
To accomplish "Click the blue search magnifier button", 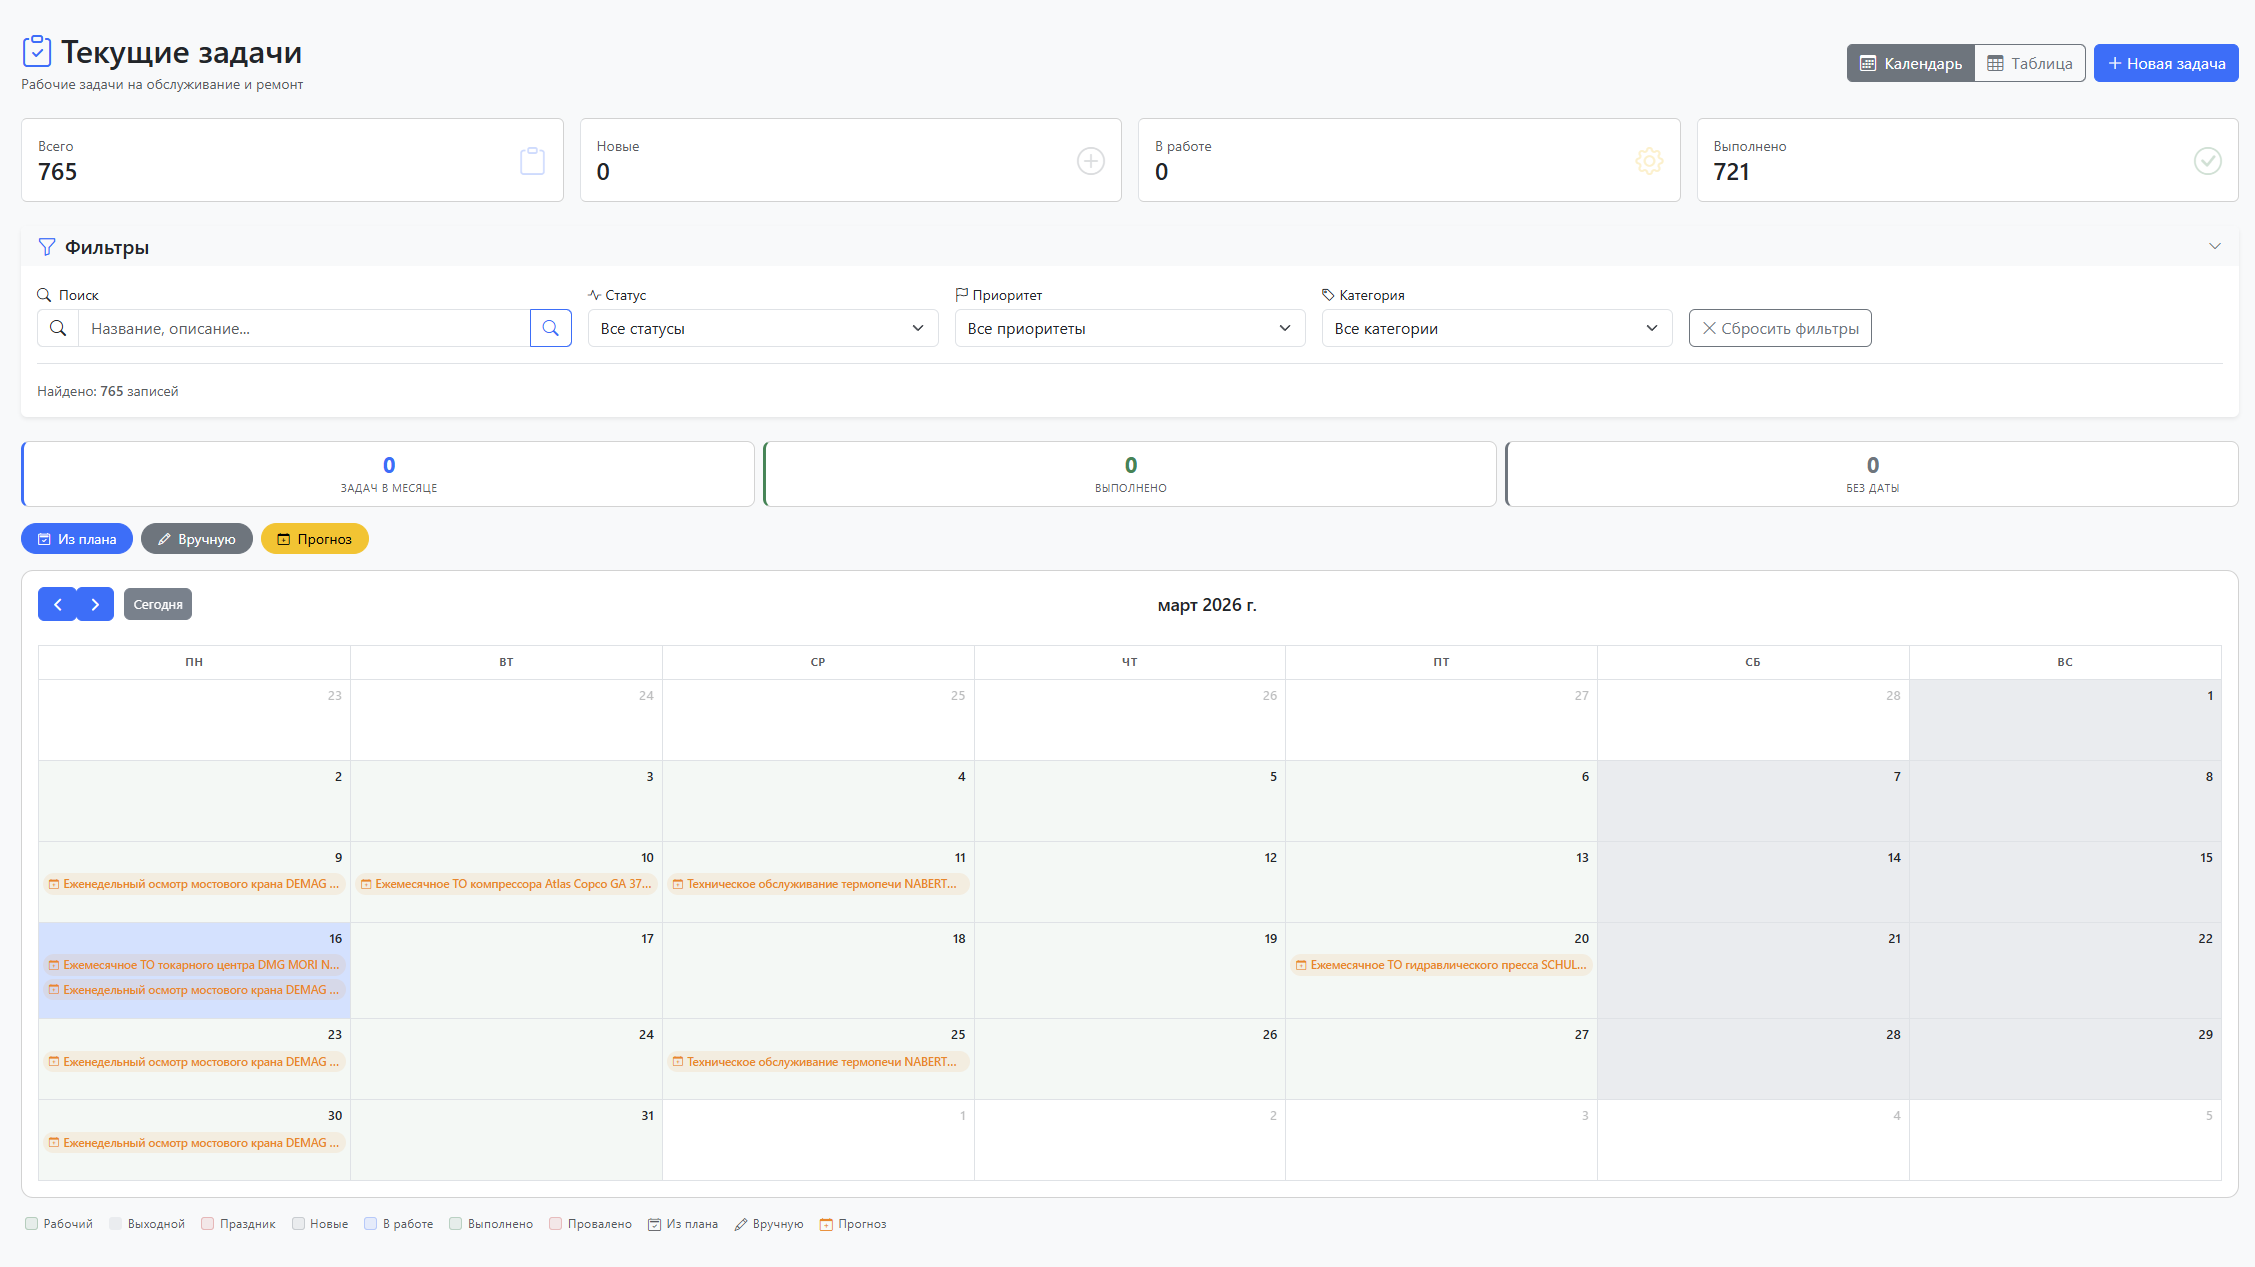I will click(550, 328).
